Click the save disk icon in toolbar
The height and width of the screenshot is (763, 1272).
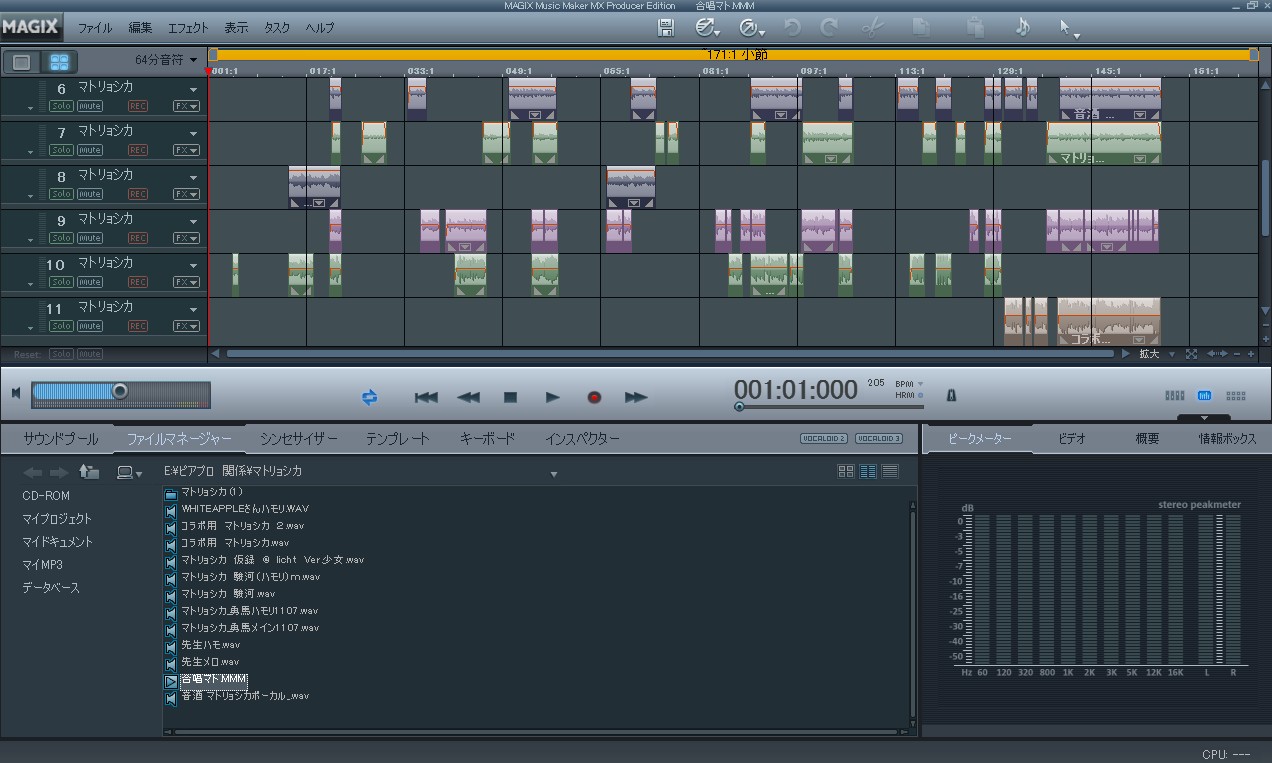pos(666,28)
